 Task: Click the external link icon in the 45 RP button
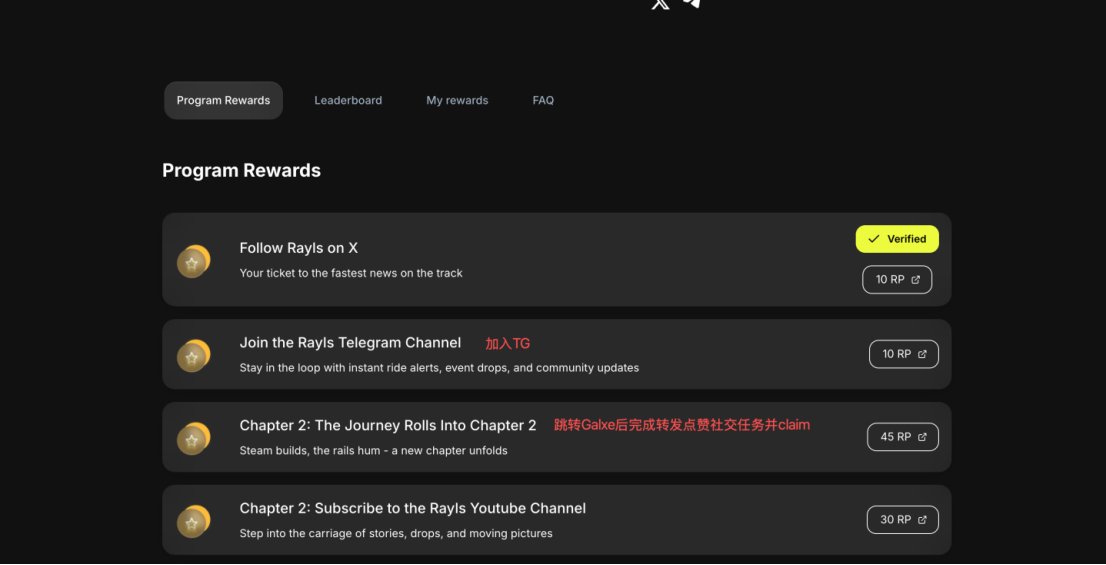click(922, 437)
